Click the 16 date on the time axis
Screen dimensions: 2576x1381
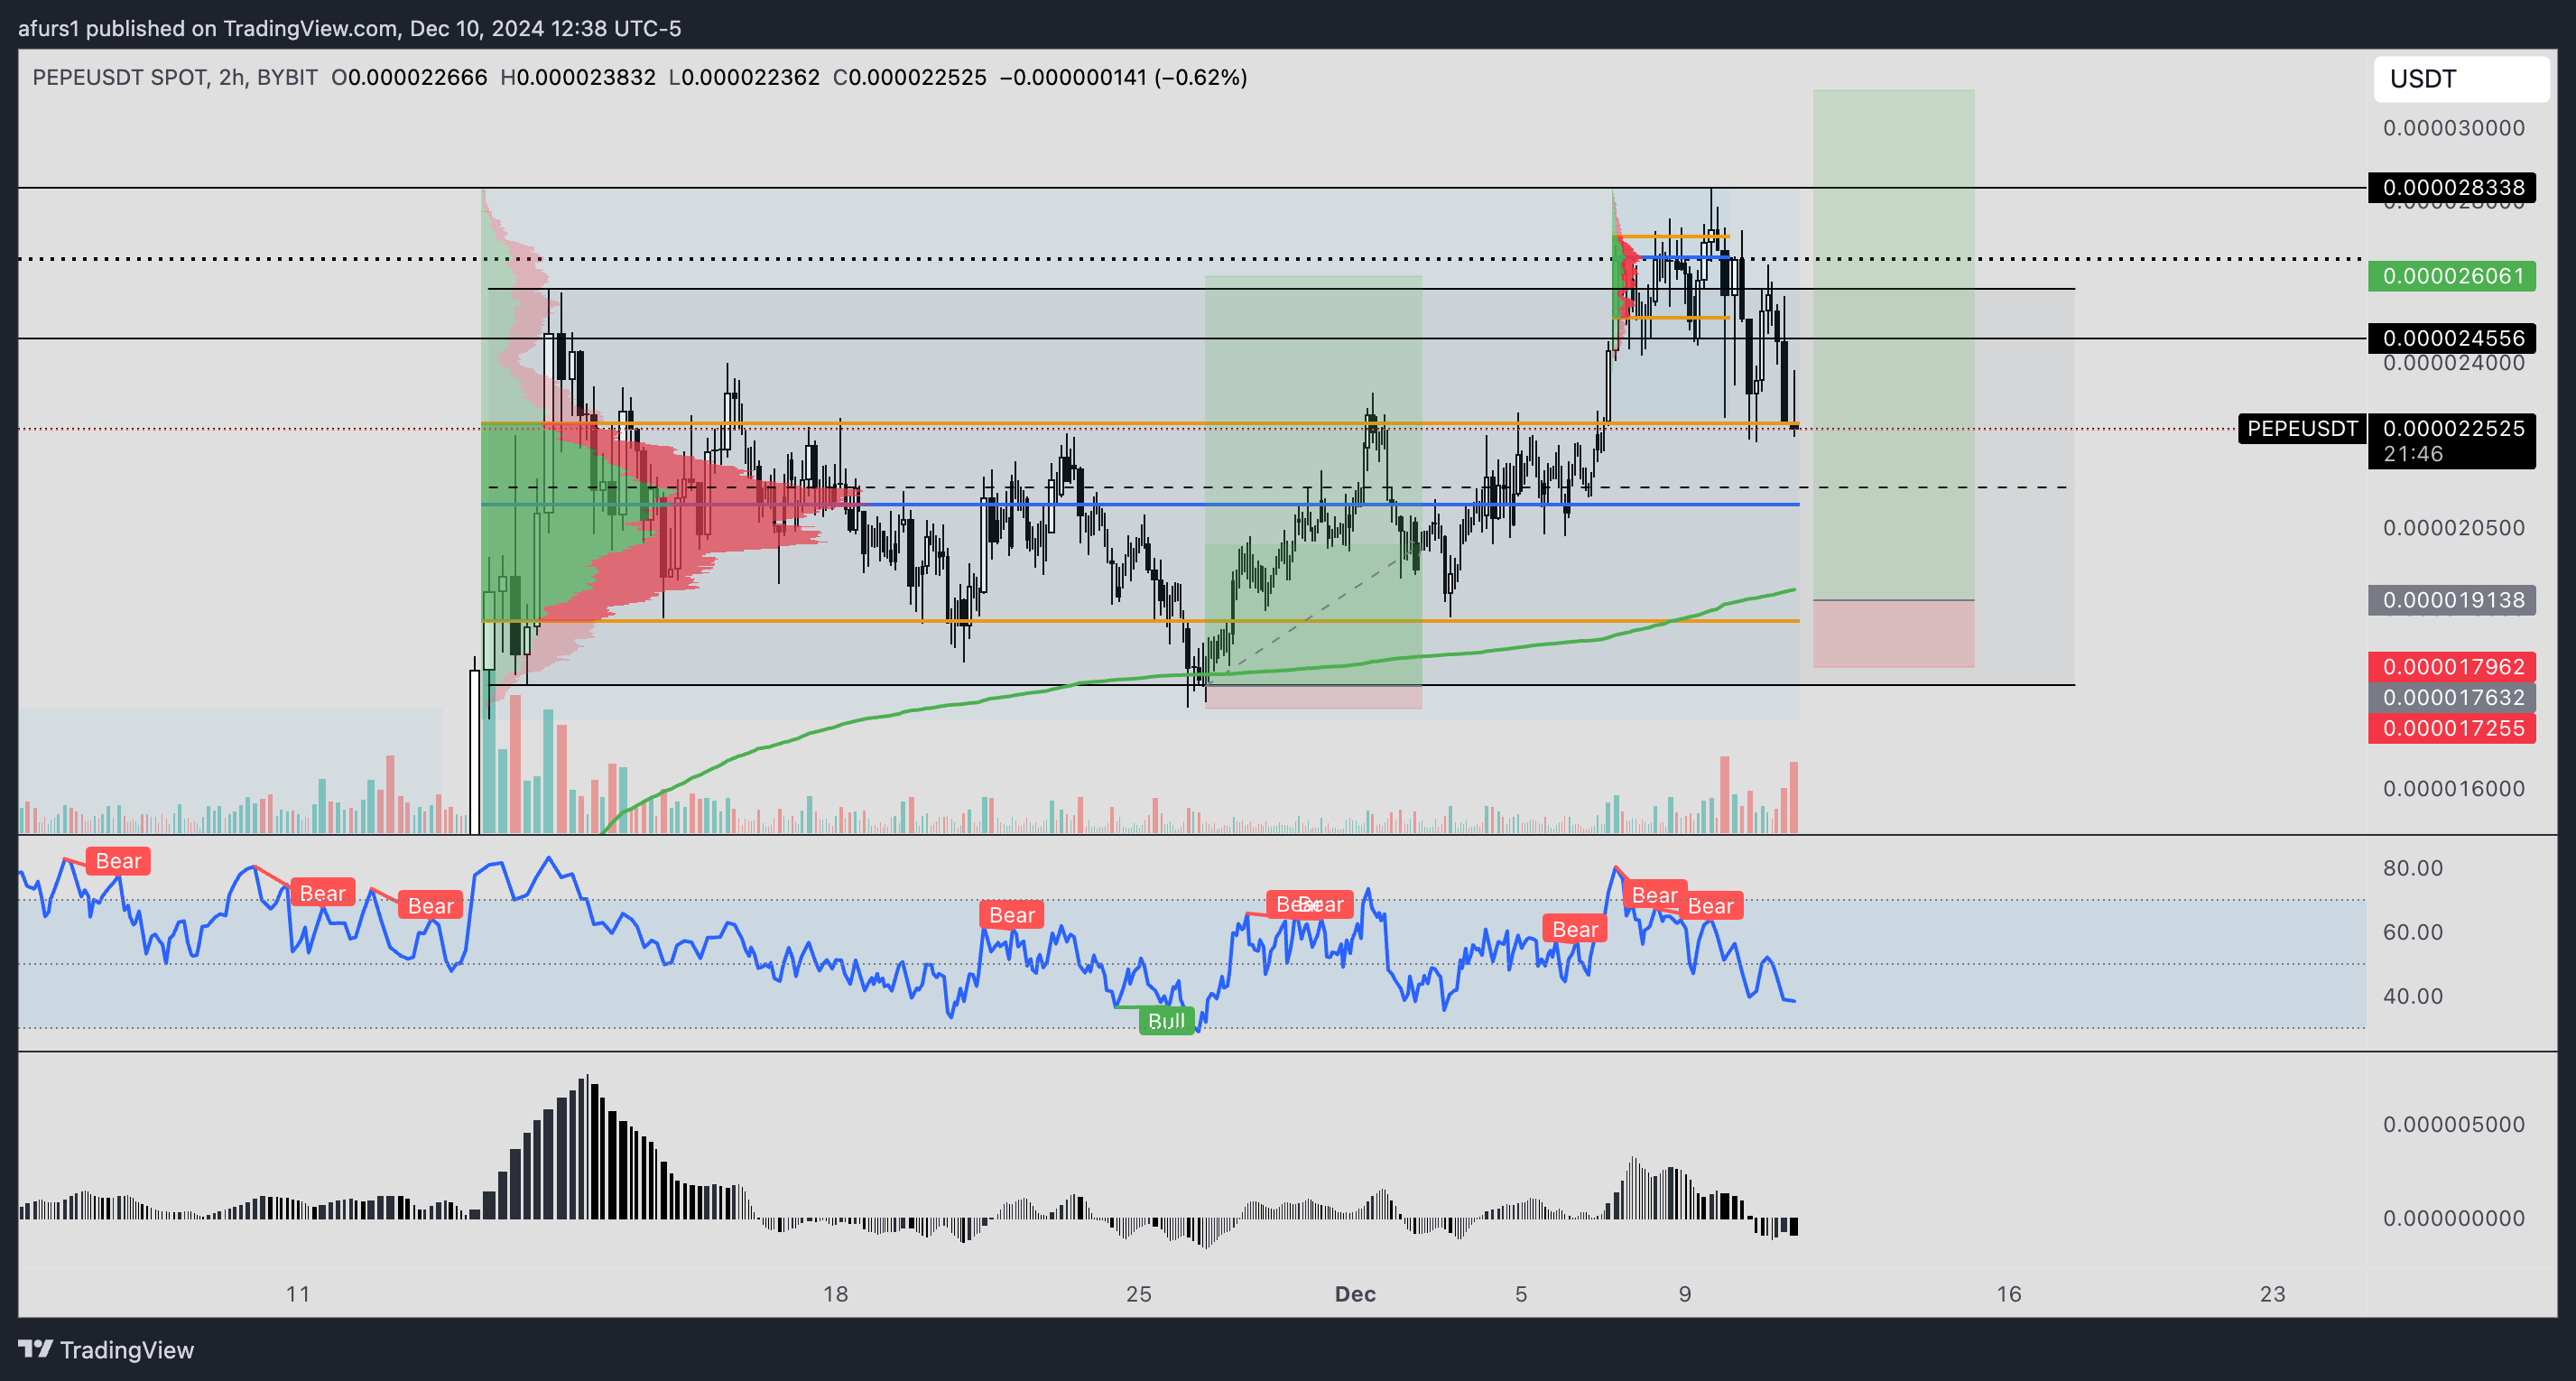click(x=2009, y=1294)
